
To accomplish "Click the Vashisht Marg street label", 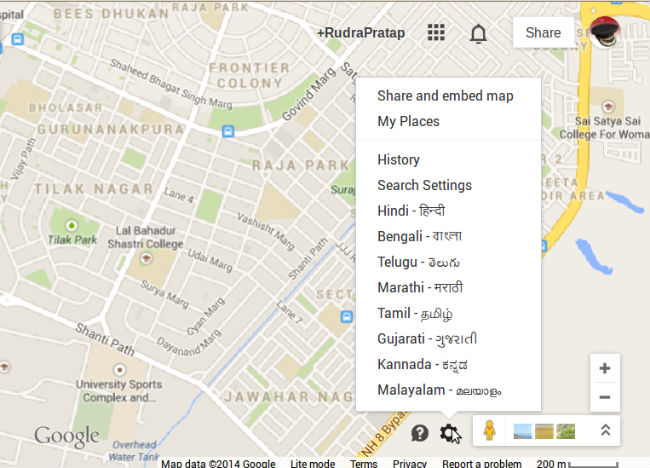I will click(266, 231).
